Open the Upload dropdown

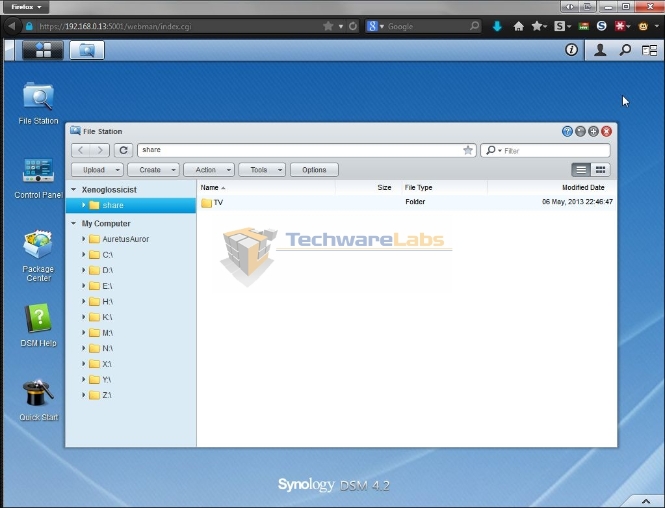(x=98, y=170)
